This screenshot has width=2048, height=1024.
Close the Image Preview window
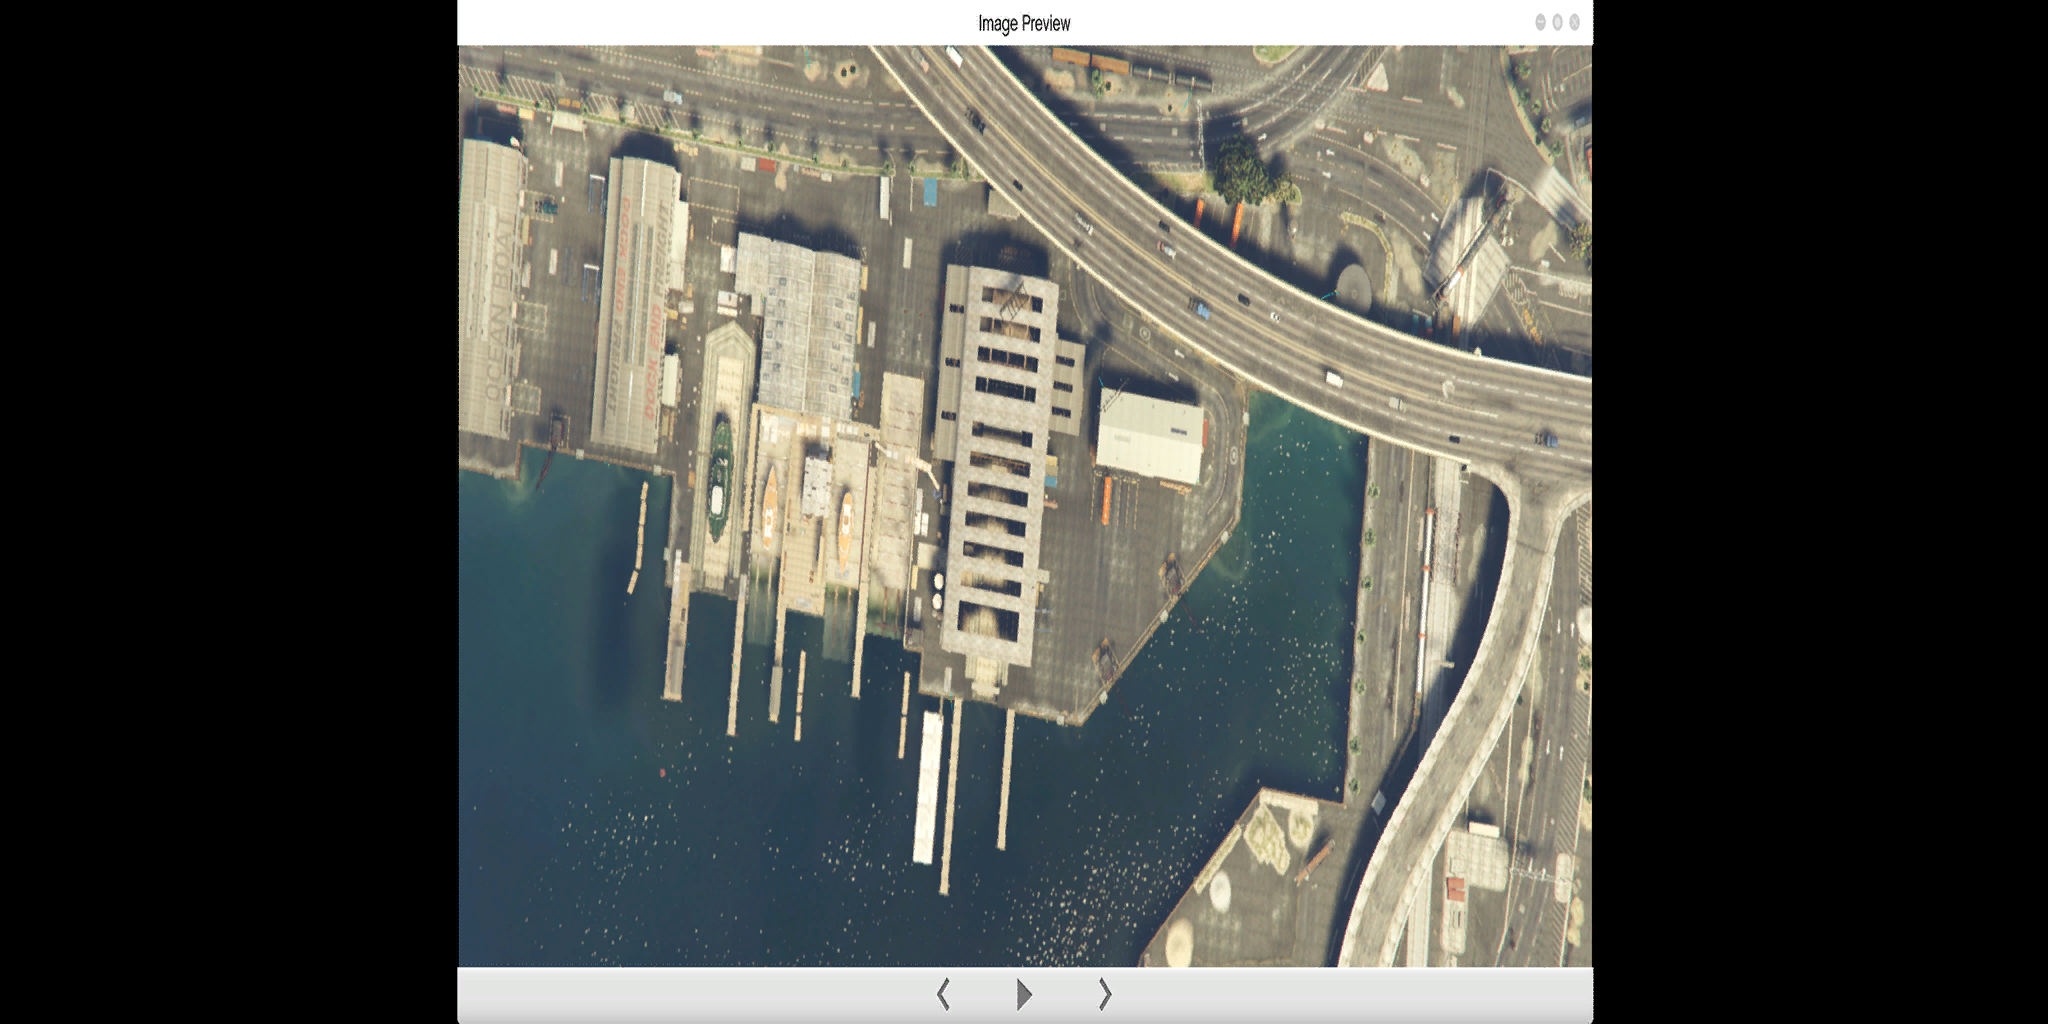coord(1574,22)
